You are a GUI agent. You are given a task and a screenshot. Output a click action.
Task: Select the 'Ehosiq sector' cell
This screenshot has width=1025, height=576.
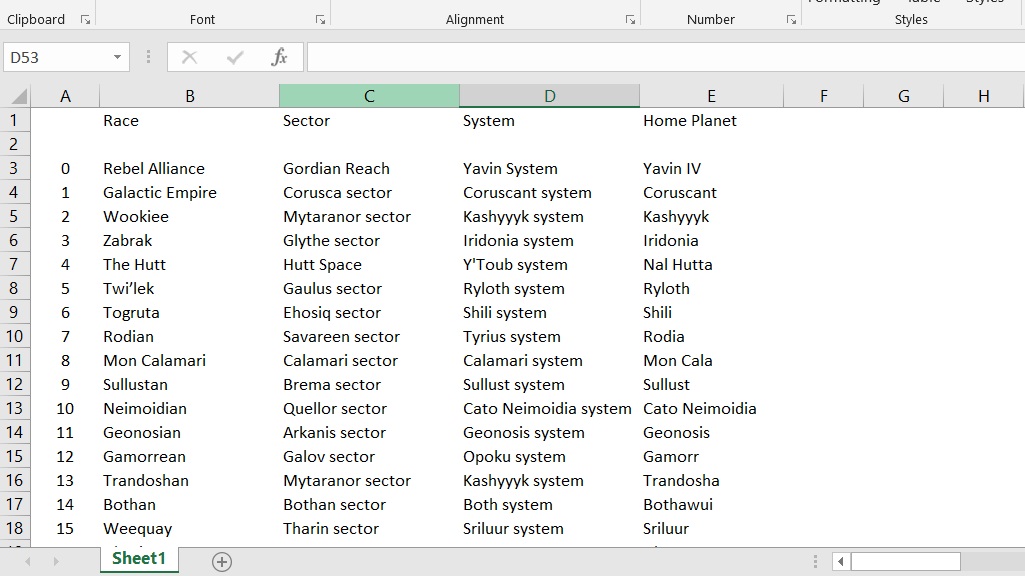[x=369, y=313]
